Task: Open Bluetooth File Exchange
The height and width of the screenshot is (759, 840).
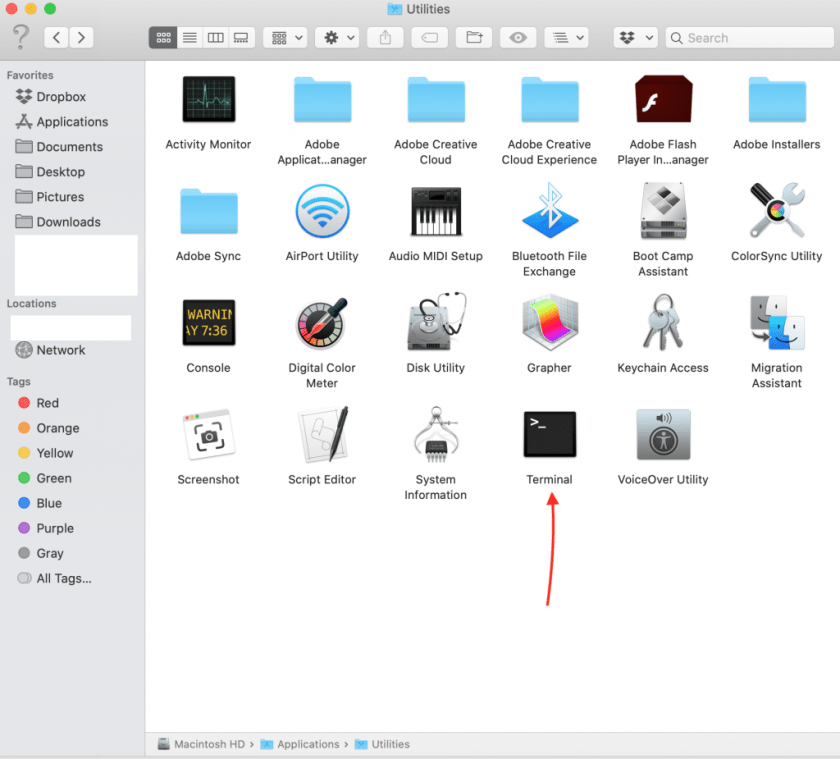Action: click(x=550, y=211)
